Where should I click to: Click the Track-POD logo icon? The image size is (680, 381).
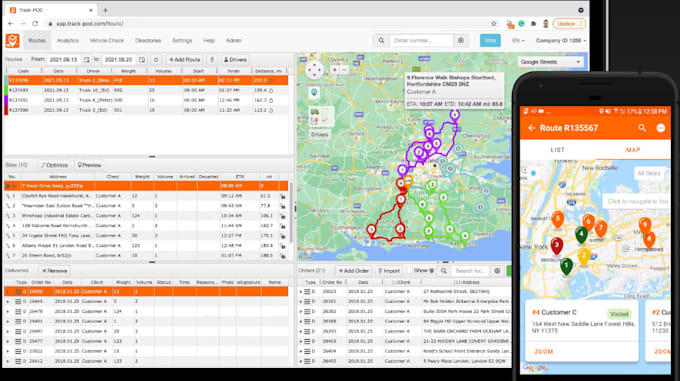point(13,40)
